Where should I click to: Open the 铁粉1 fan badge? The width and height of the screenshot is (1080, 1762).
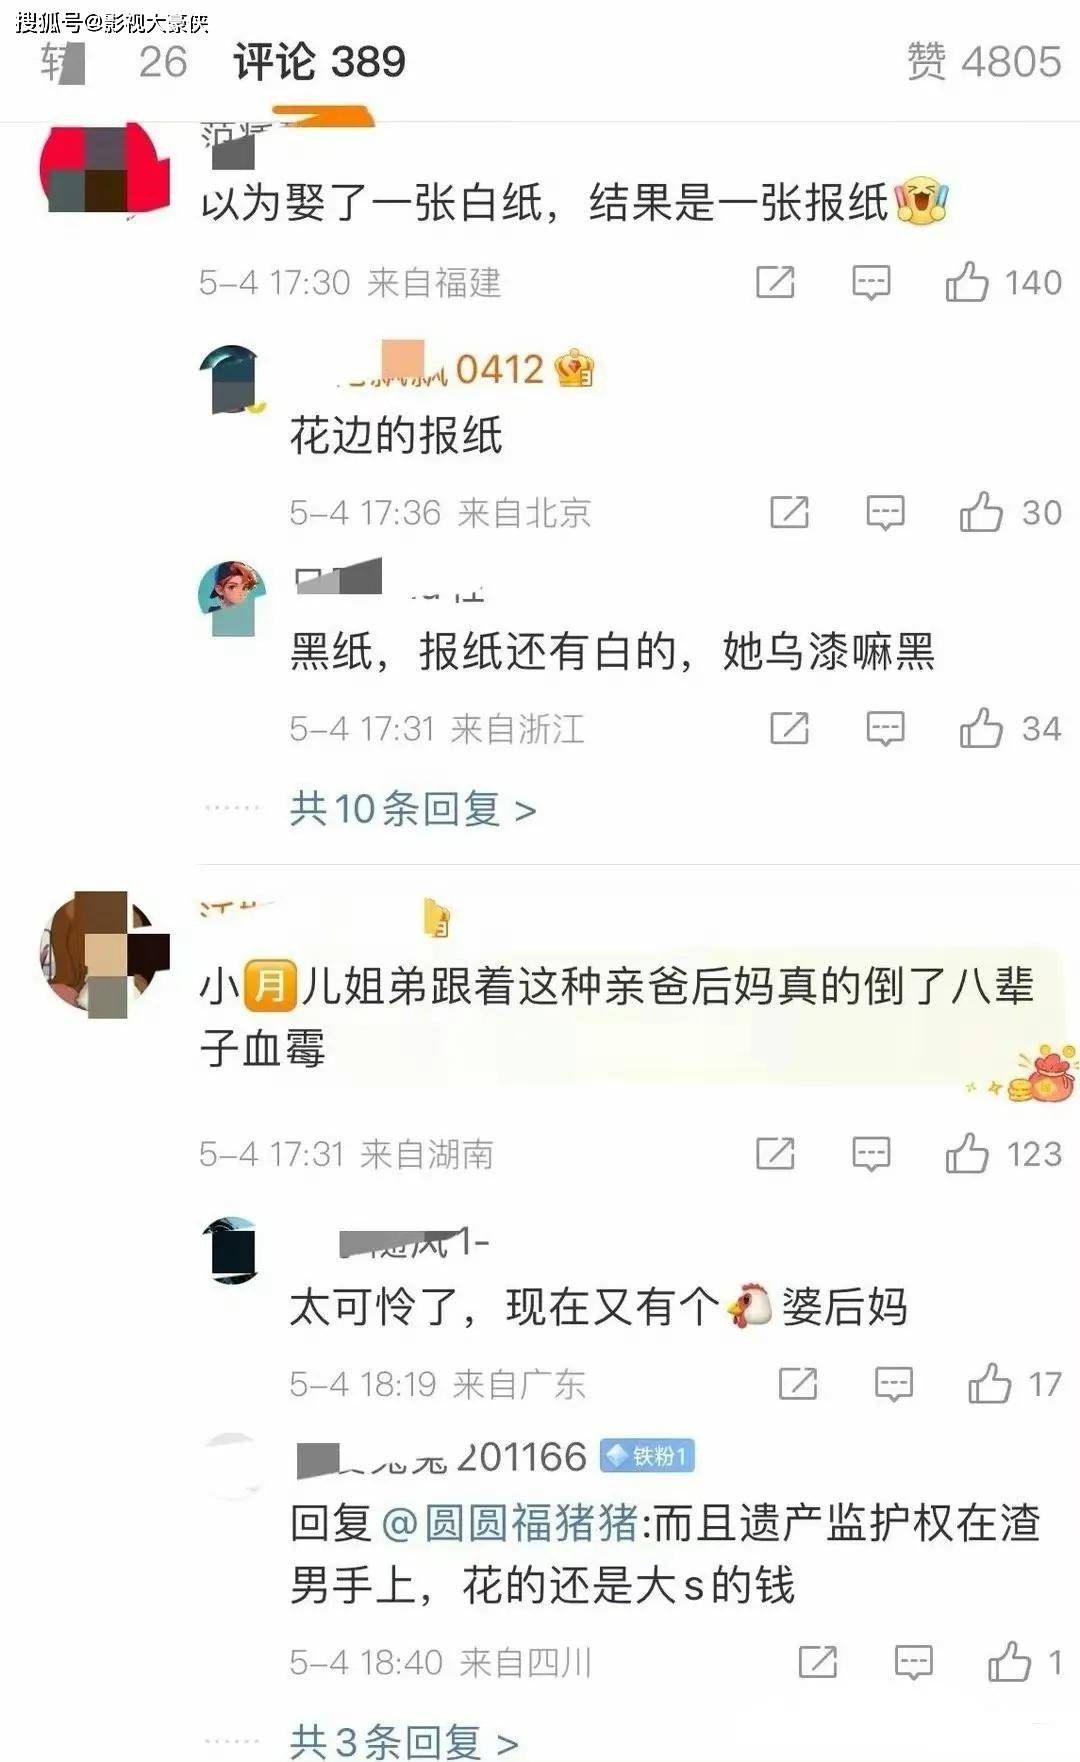(647, 1456)
